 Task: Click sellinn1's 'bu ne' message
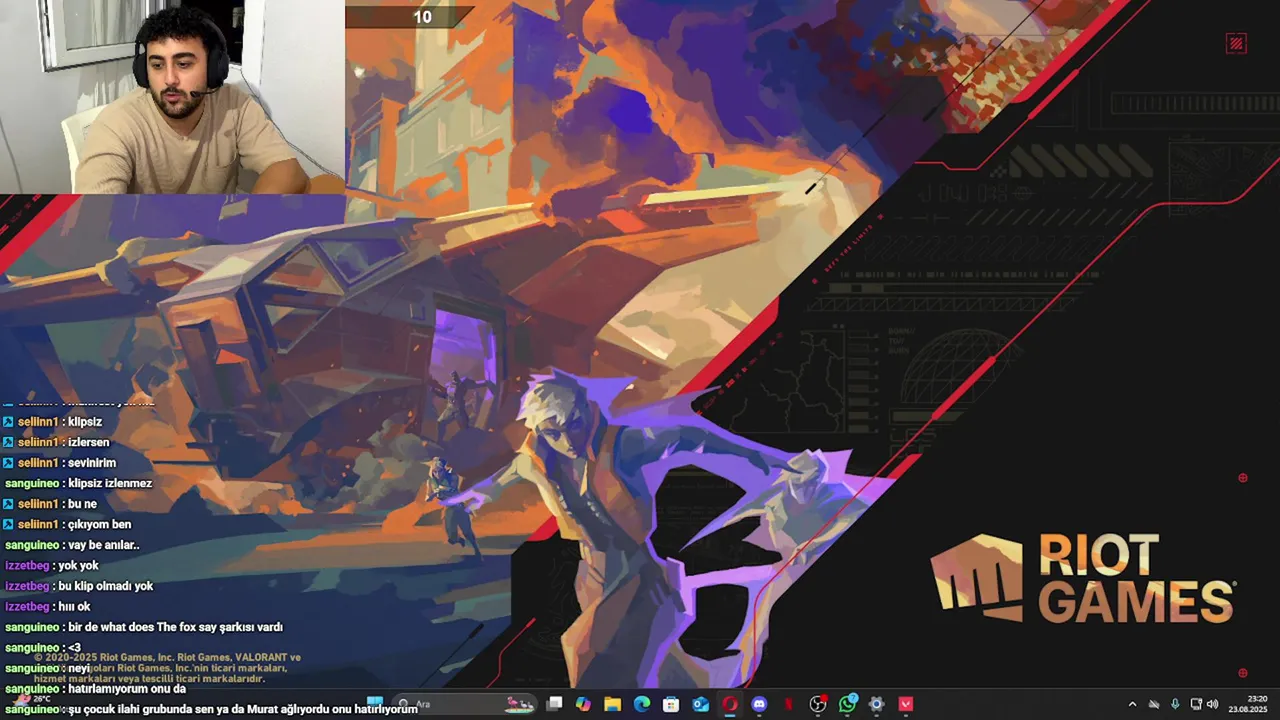coord(82,504)
